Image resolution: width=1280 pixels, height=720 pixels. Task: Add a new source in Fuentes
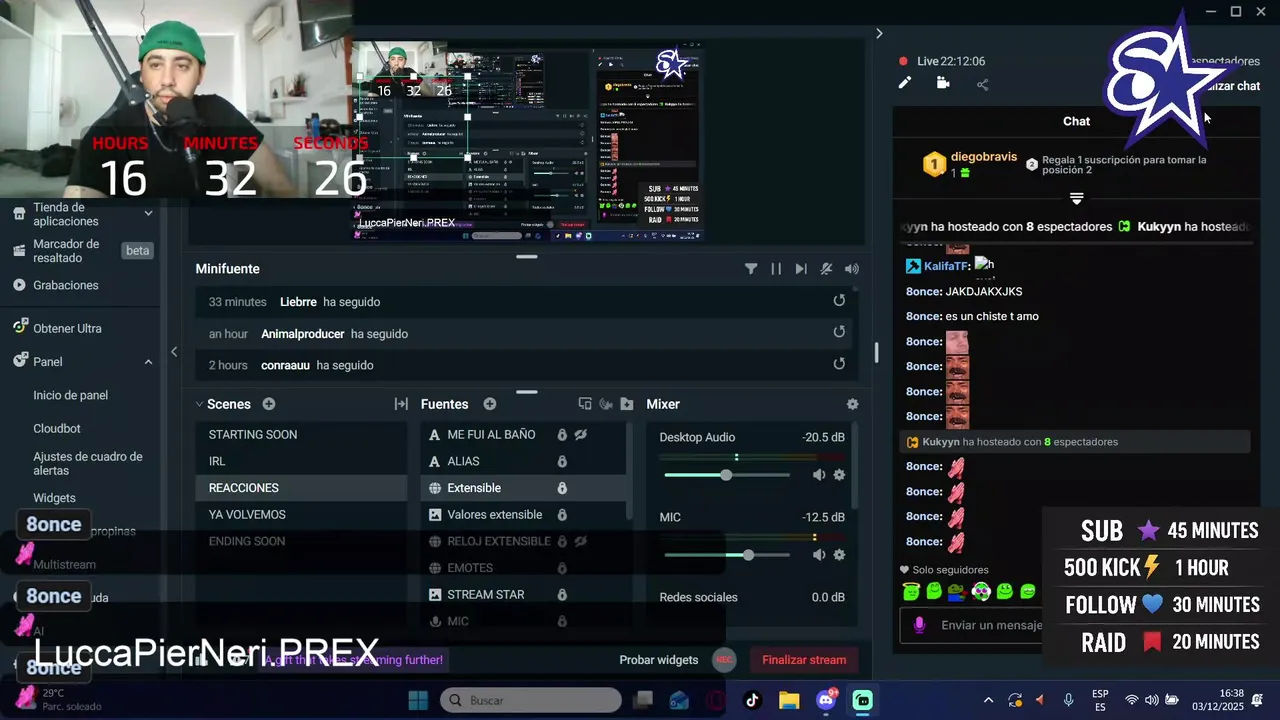(490, 404)
